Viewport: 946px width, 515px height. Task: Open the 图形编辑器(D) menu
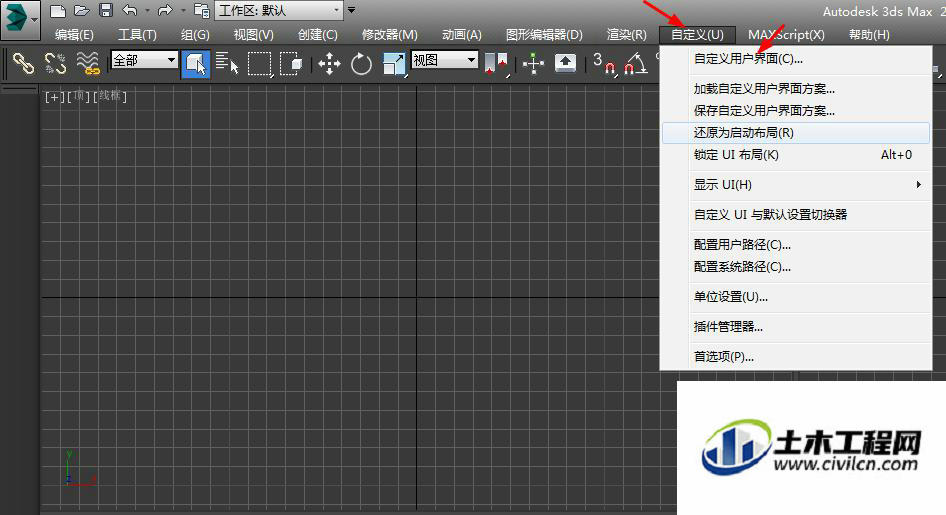pos(544,34)
